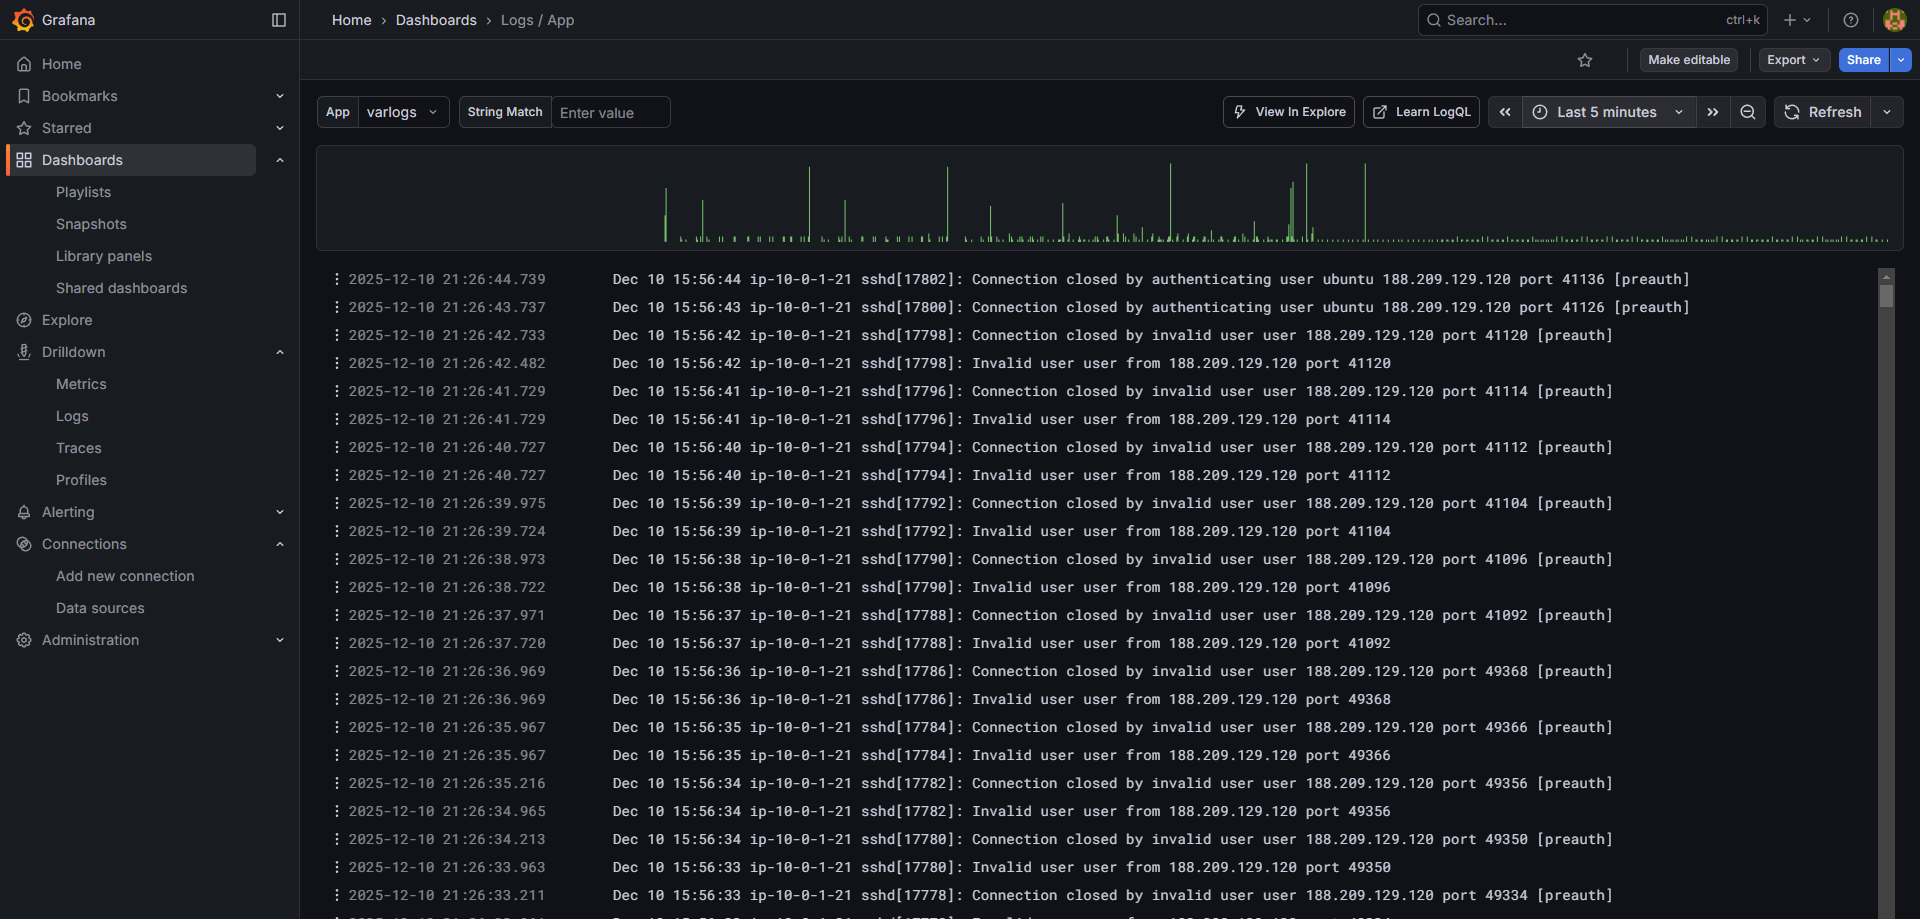1920x919 pixels.
Task: Star this dashboard as favorite
Action: pyautogui.click(x=1585, y=60)
